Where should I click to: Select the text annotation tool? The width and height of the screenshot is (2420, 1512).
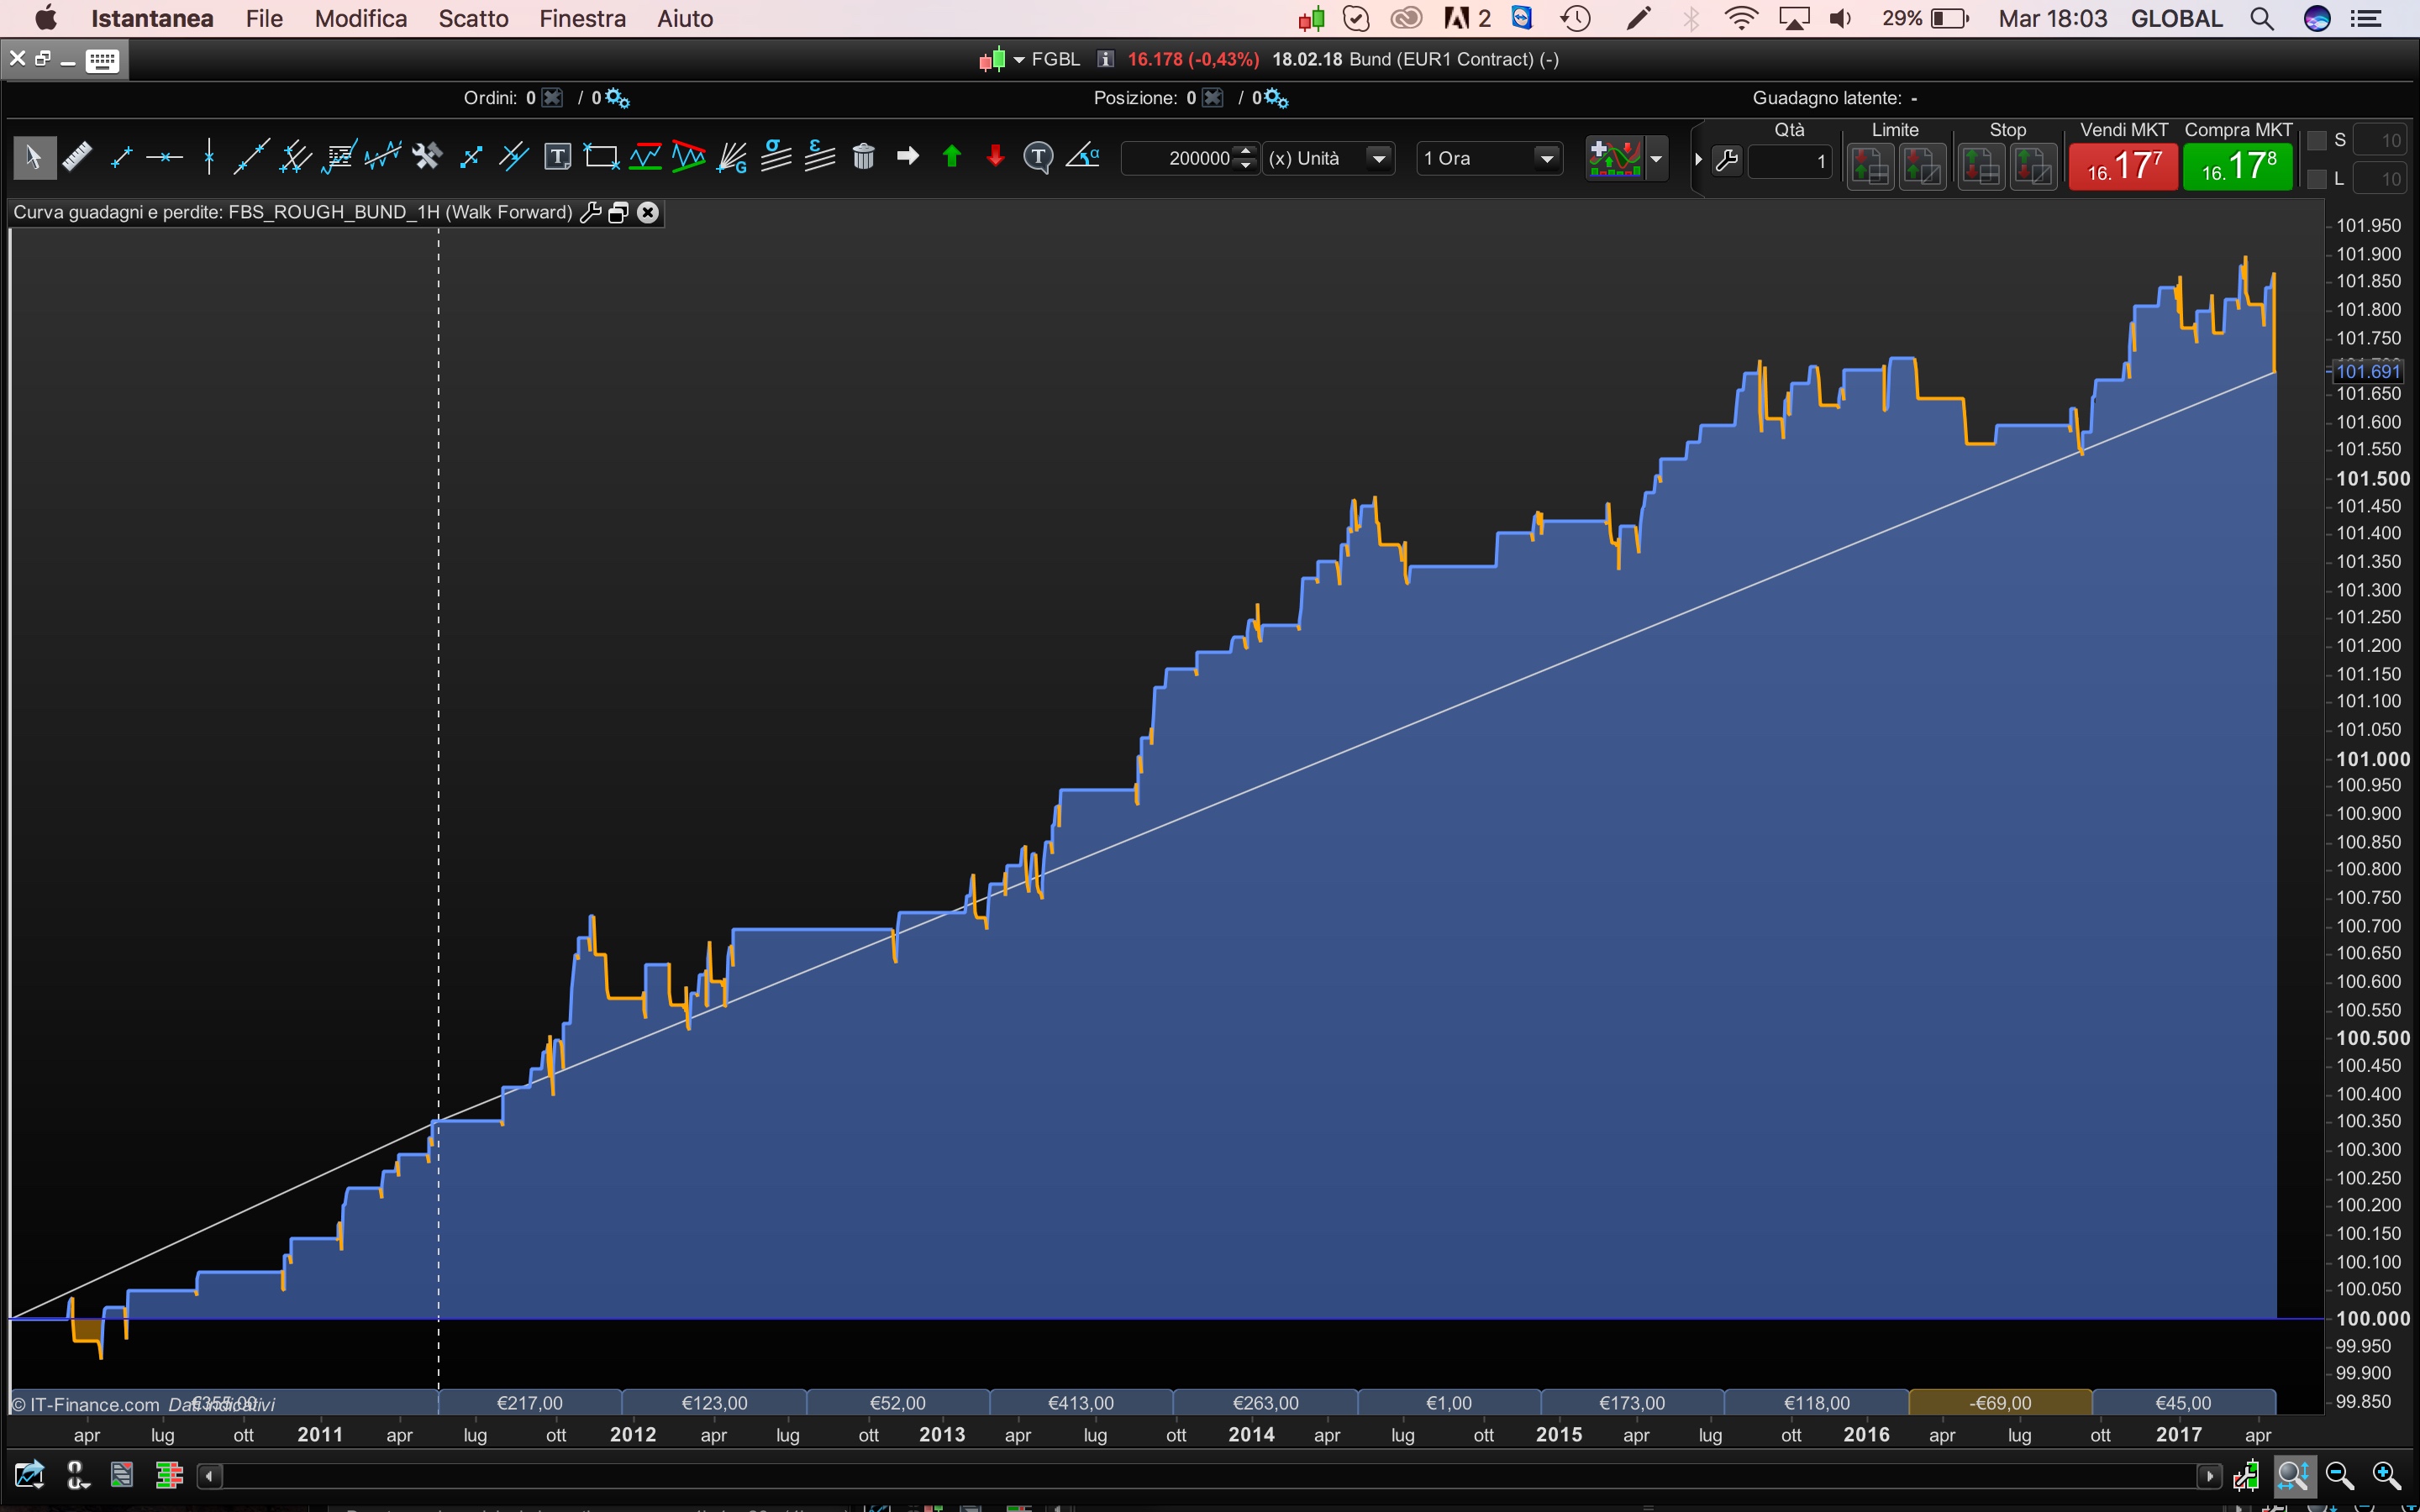(557, 157)
